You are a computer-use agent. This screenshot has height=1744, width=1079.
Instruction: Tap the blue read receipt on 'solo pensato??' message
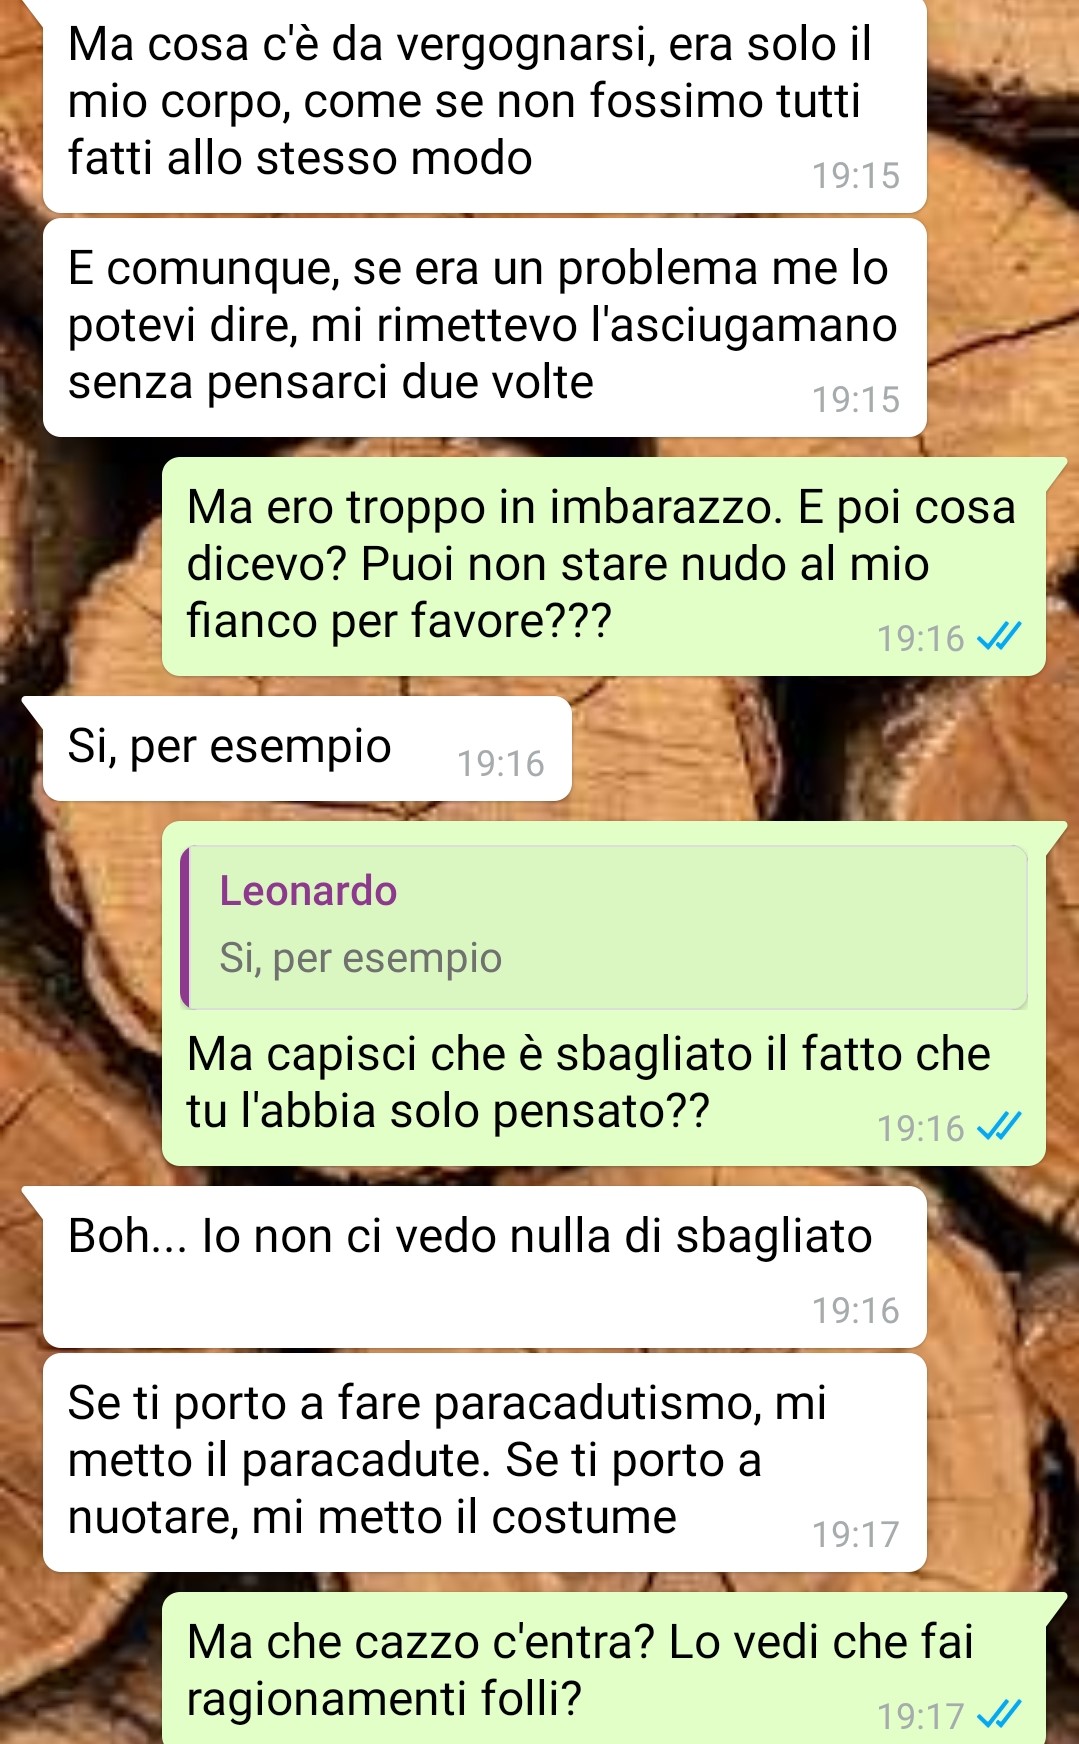click(999, 1127)
